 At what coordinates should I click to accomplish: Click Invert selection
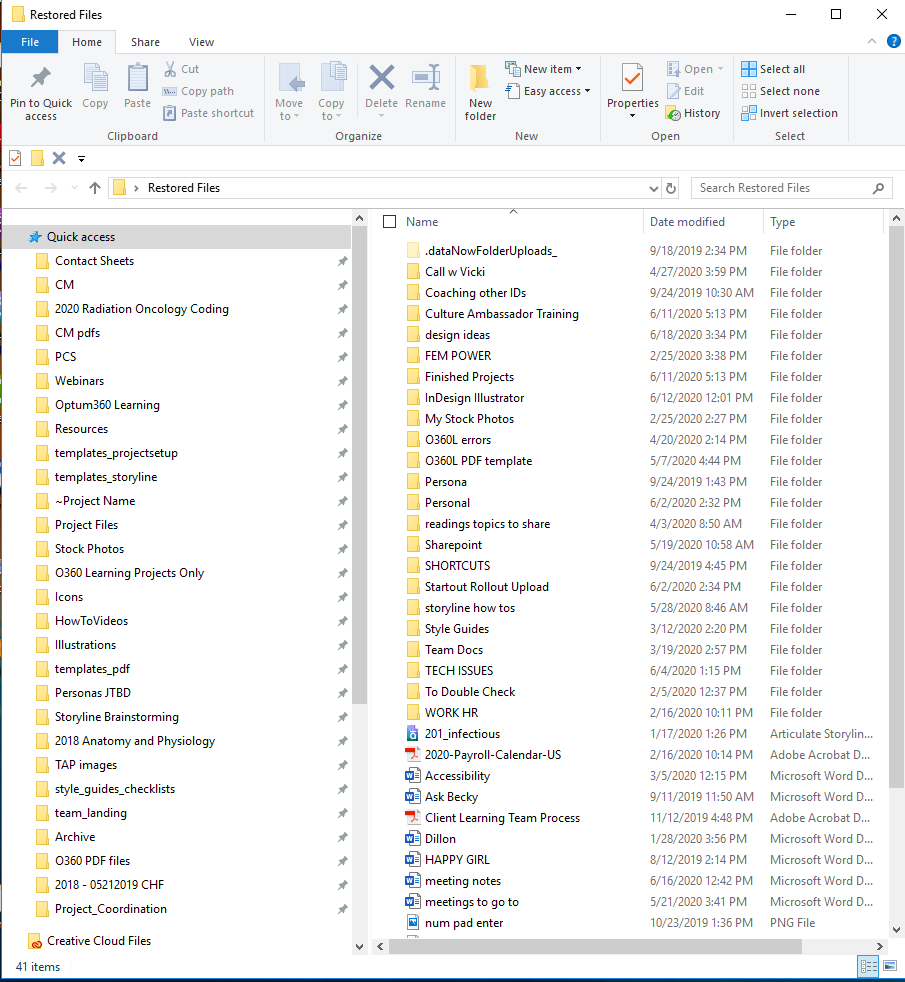coord(790,112)
